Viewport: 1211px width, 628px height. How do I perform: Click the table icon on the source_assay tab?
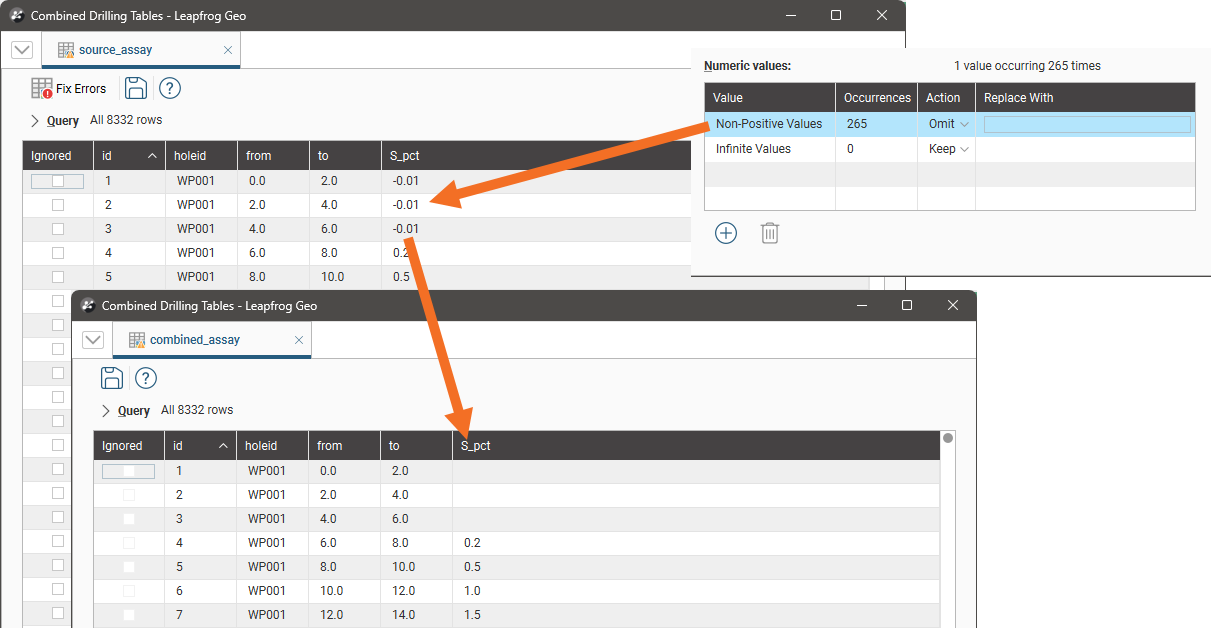pos(66,50)
